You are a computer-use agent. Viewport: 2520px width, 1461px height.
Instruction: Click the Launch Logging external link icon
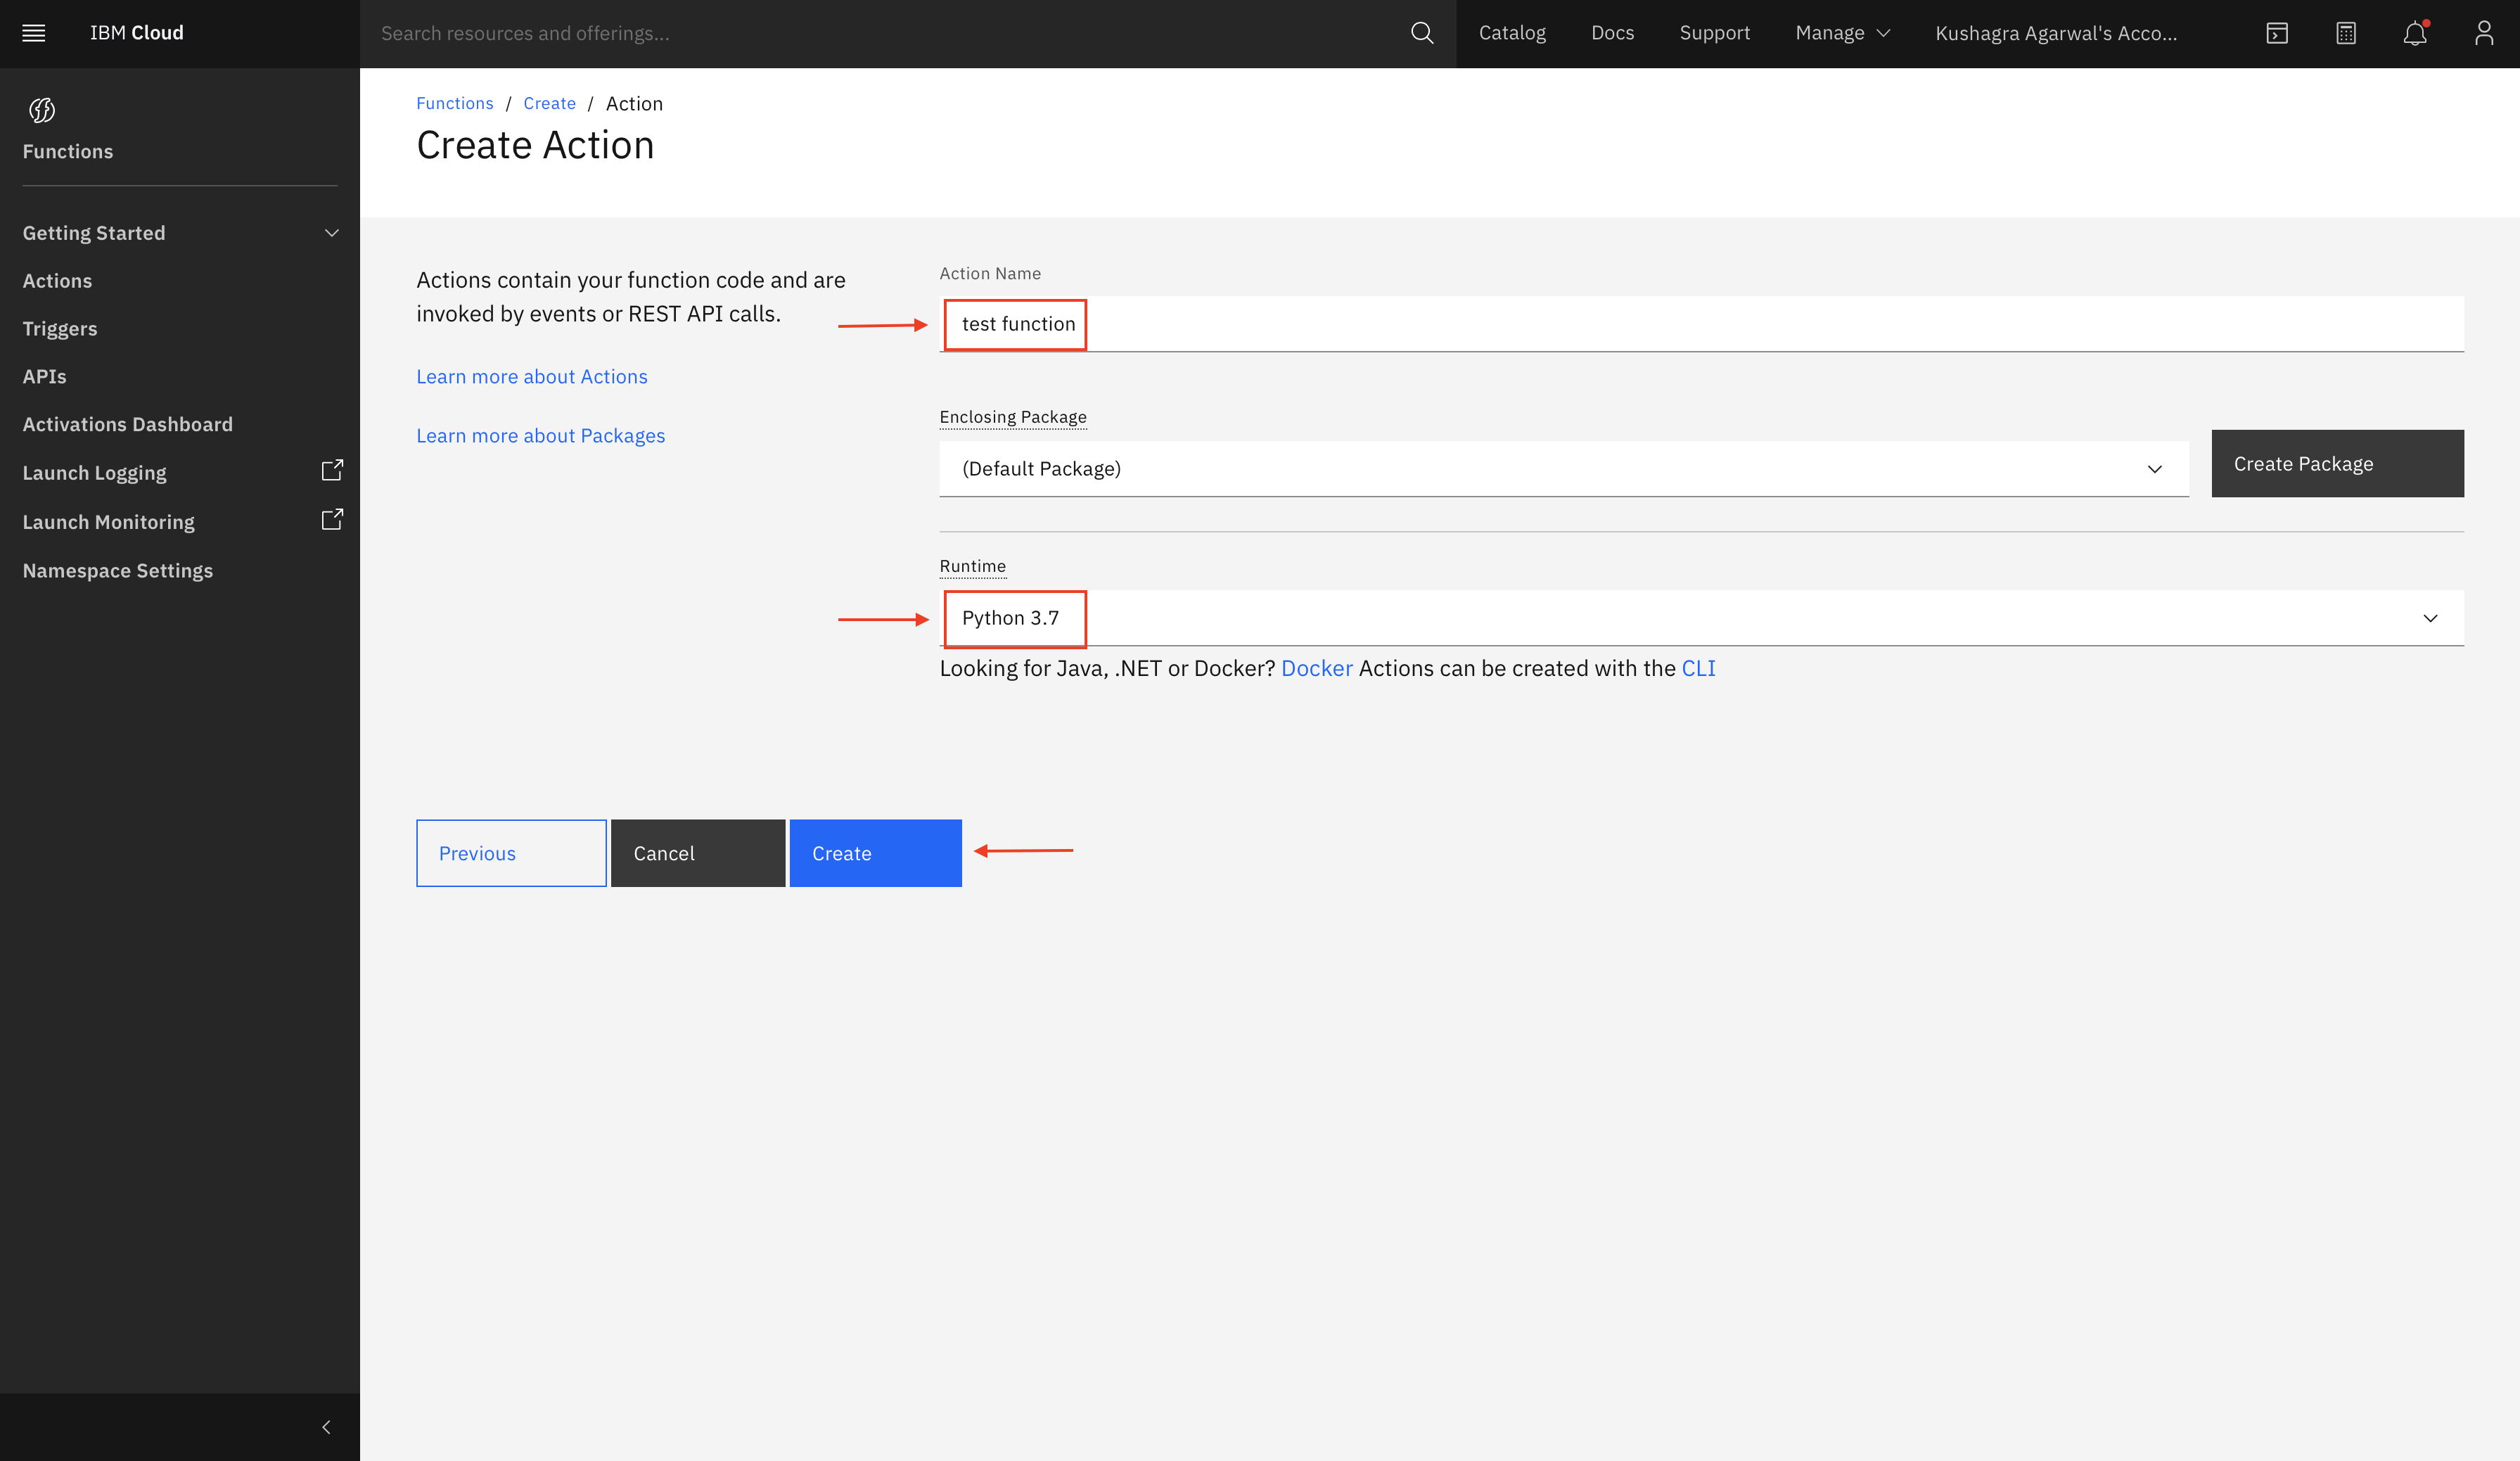click(x=332, y=471)
